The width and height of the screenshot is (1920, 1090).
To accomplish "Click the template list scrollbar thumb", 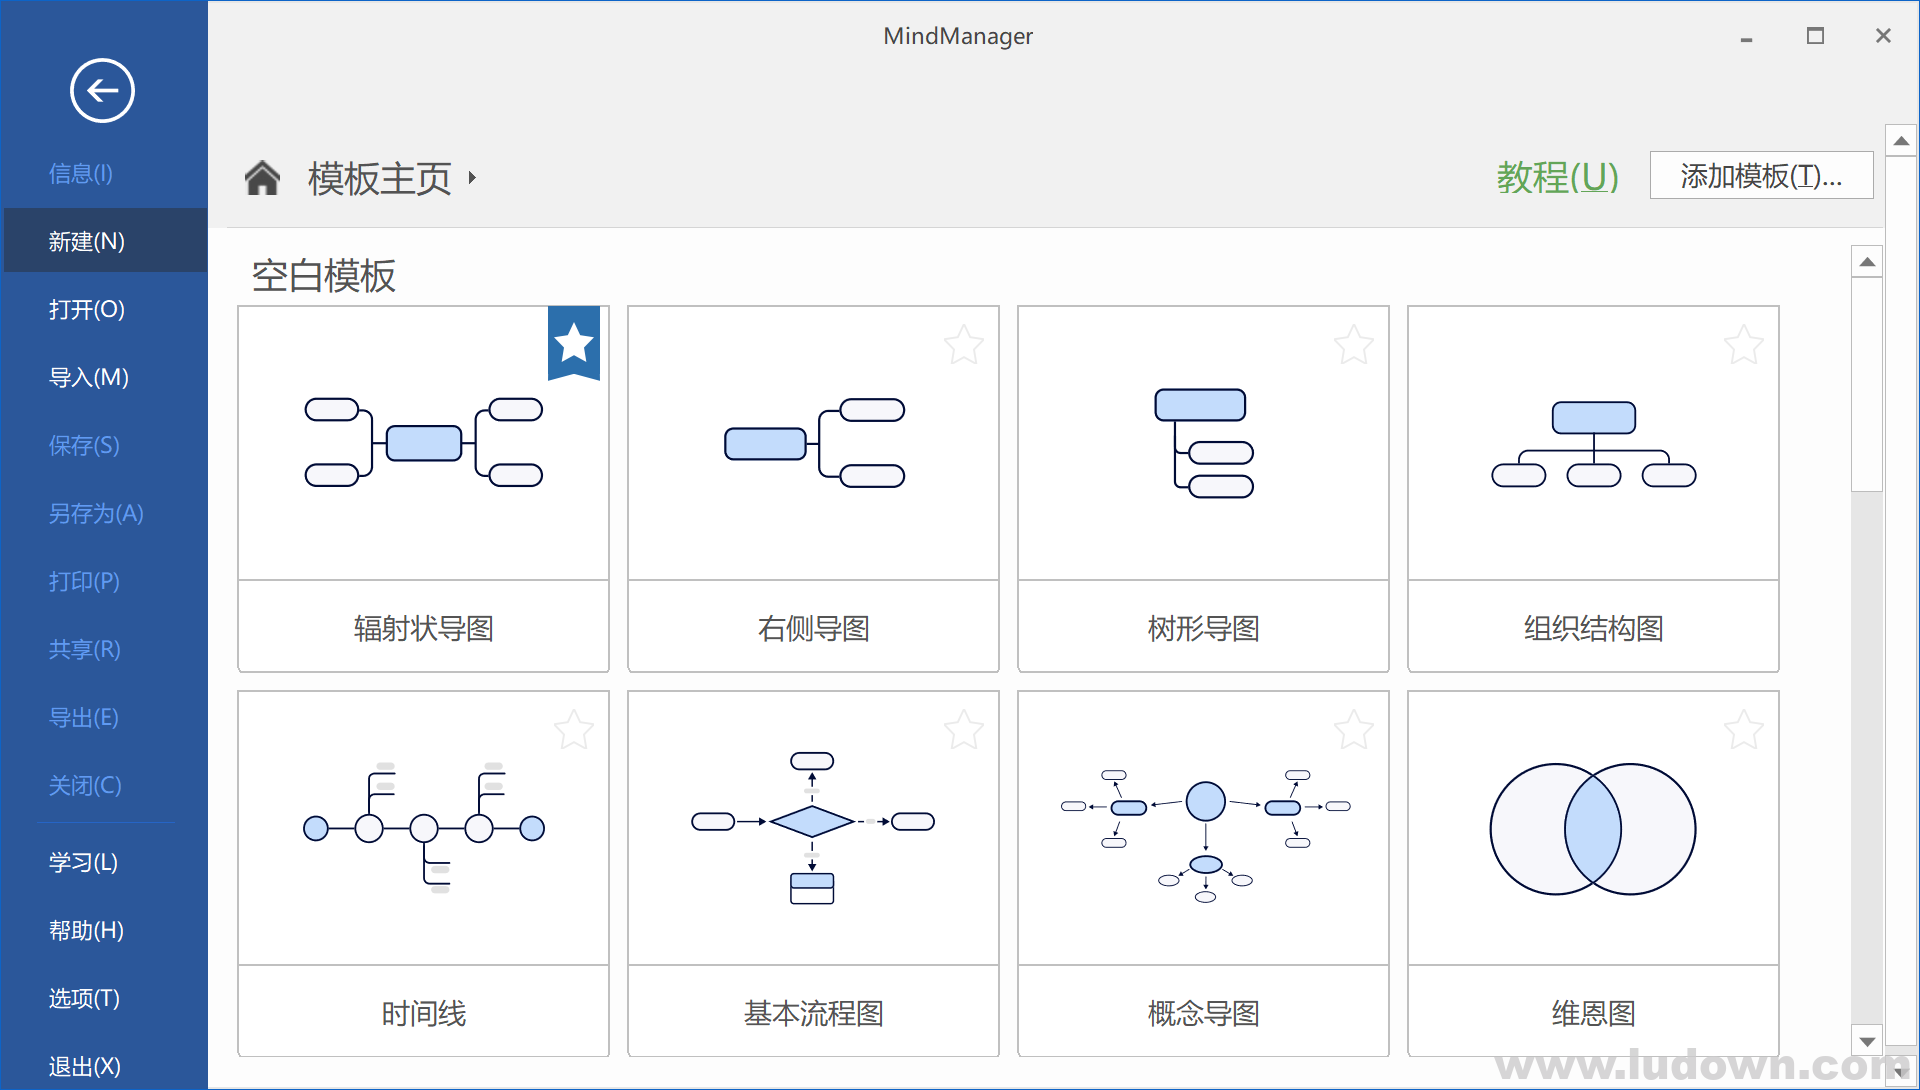I will click(x=1867, y=385).
